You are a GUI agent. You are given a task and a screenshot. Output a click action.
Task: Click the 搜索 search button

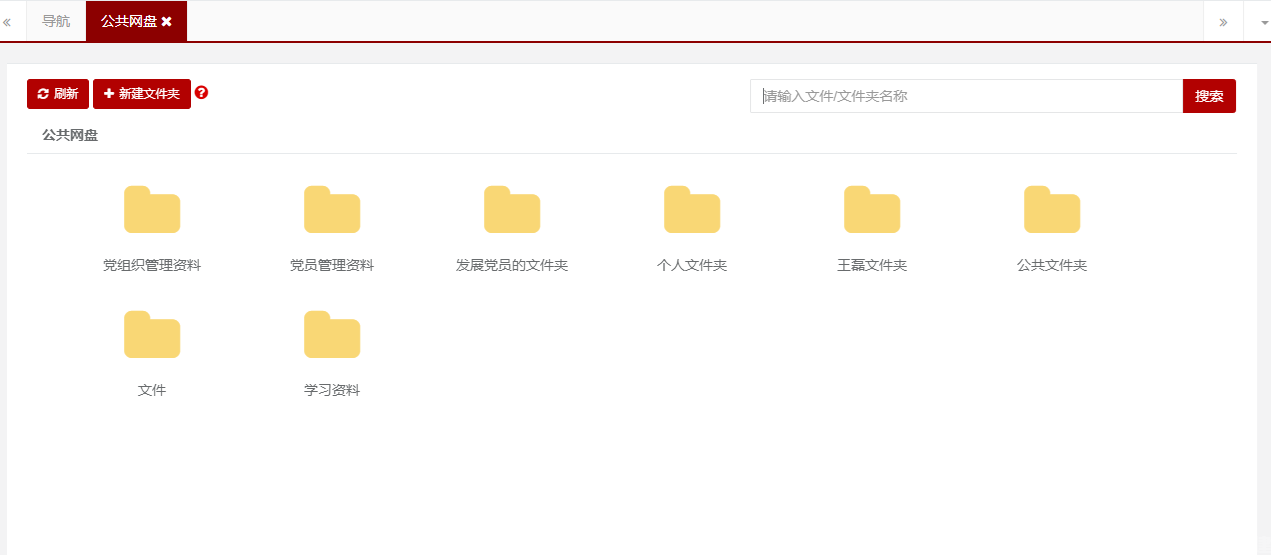(1209, 96)
